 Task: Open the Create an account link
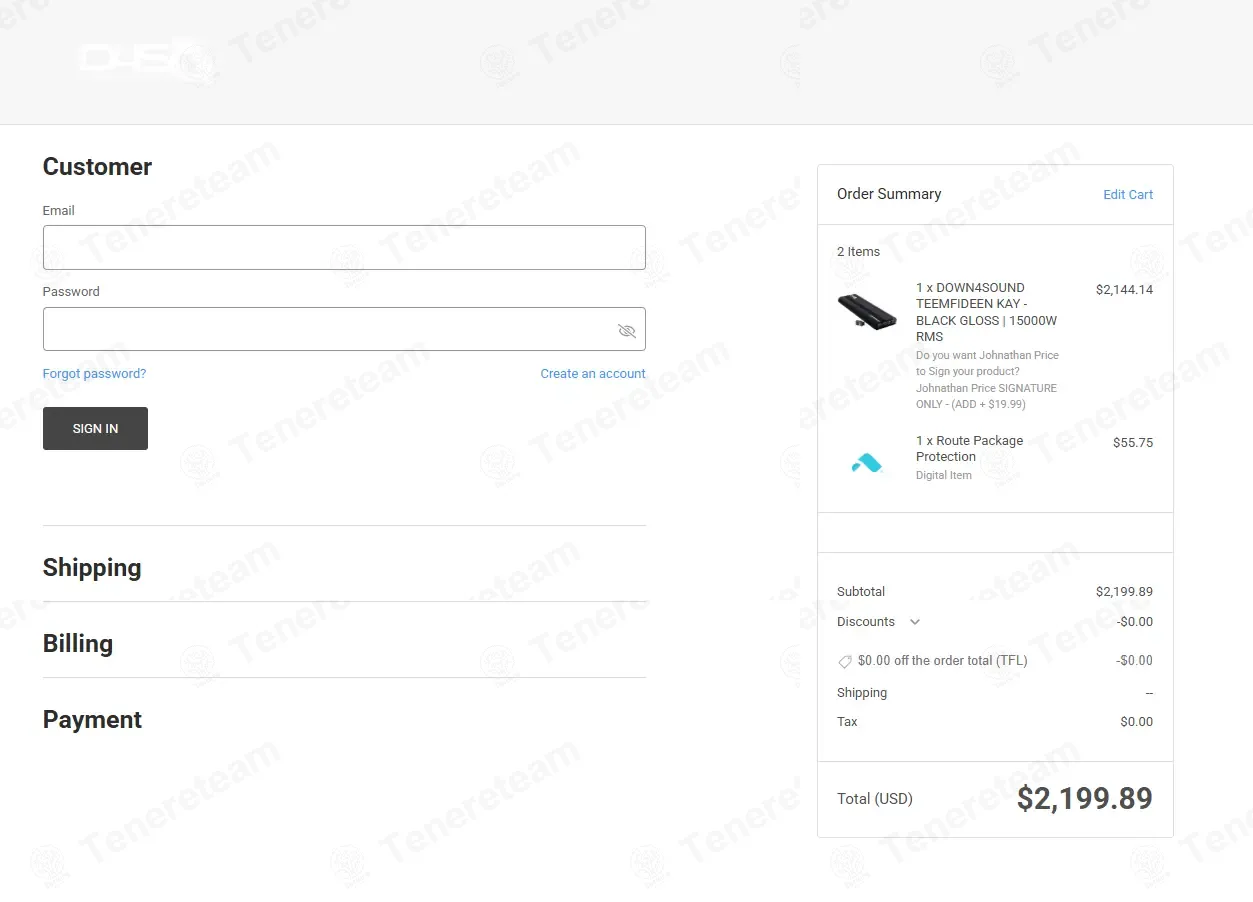593,374
